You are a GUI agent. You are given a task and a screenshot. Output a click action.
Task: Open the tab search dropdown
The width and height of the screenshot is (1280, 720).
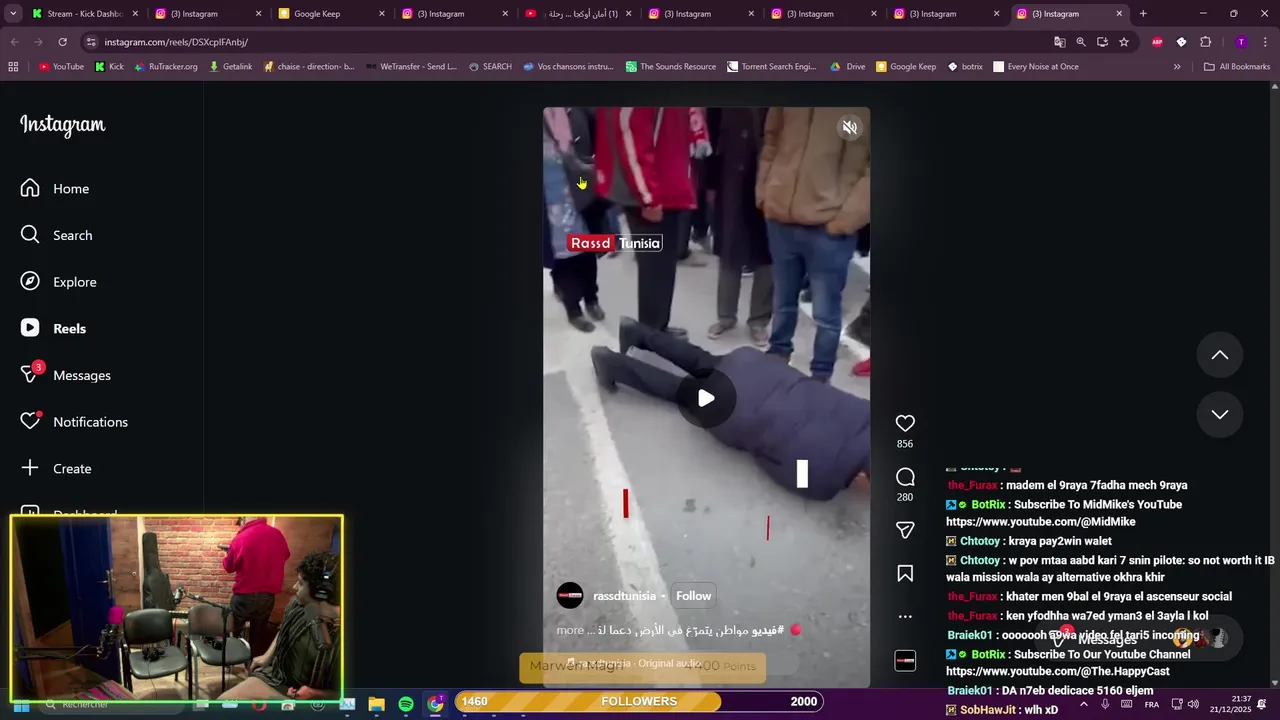[13, 14]
